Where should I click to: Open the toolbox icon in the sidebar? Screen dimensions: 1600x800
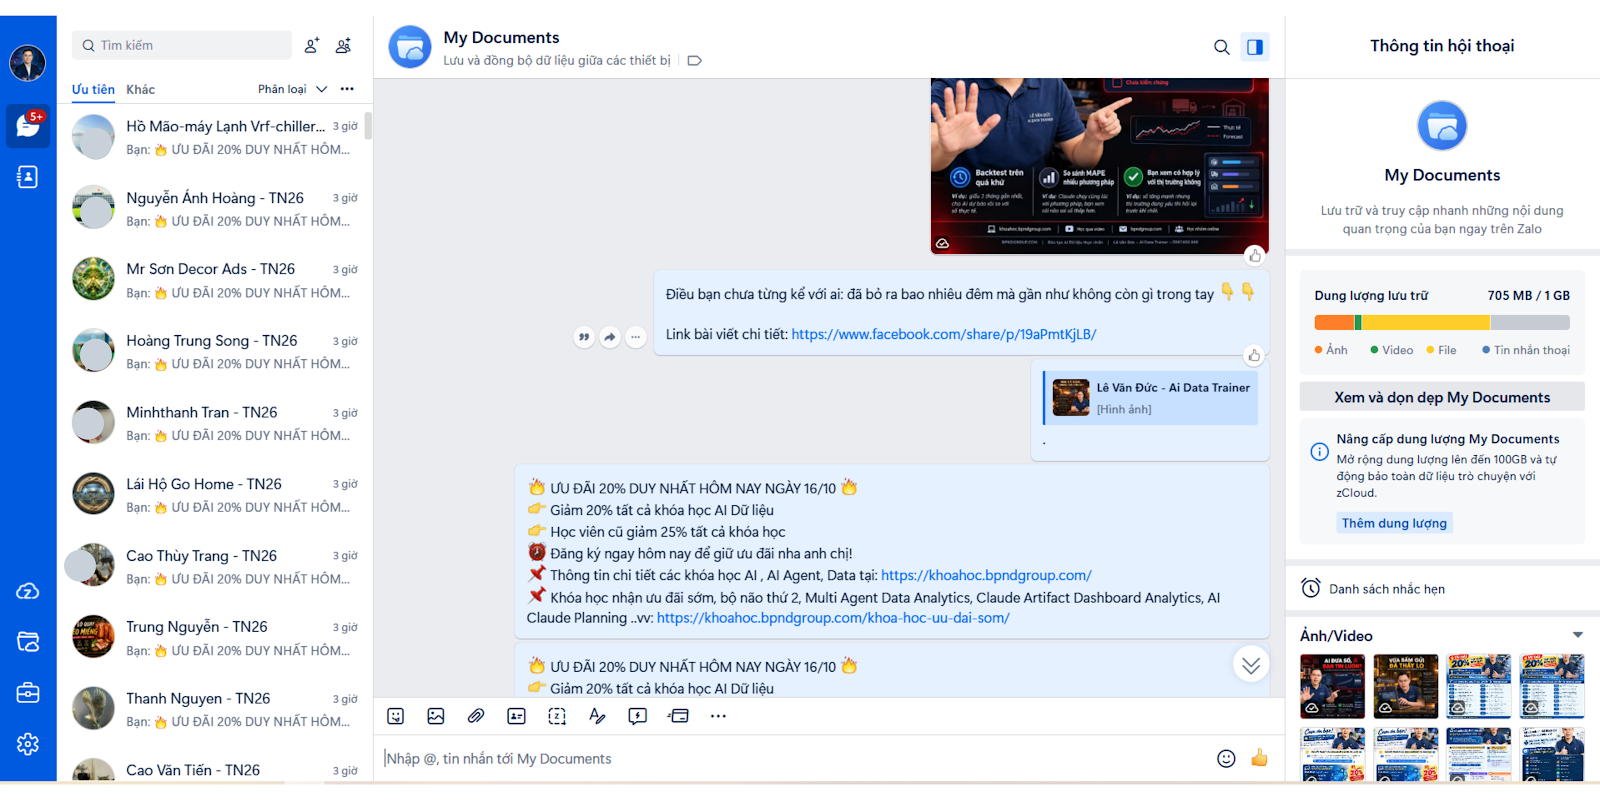coord(28,693)
